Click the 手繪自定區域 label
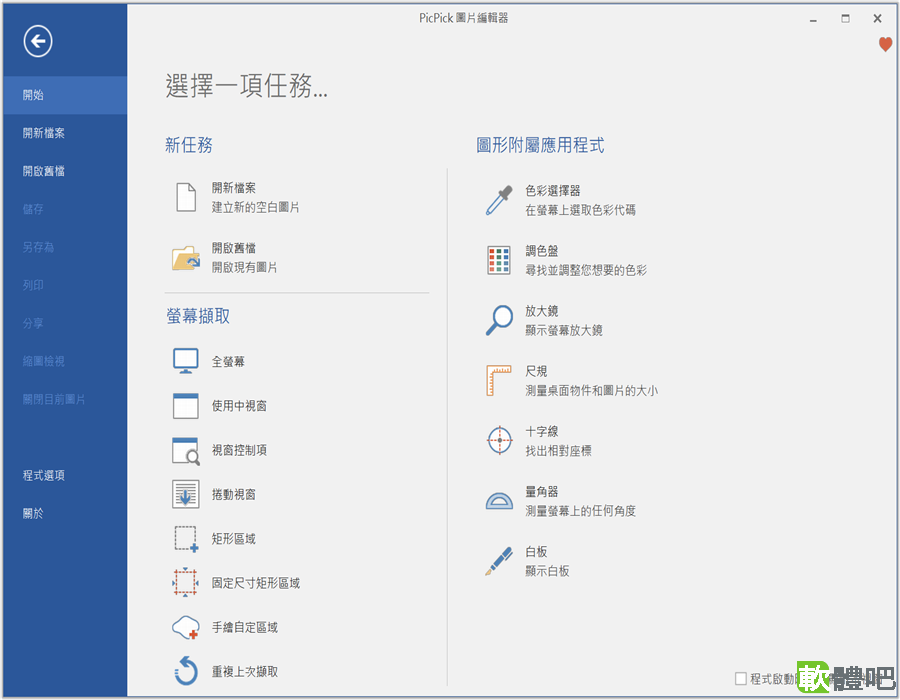Screen dimensions: 900x700 [245, 627]
